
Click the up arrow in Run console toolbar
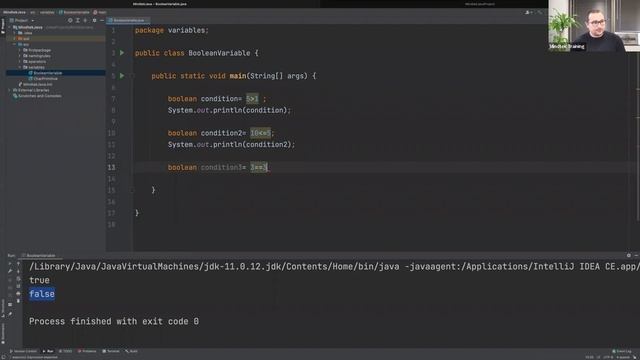[x=18, y=264]
